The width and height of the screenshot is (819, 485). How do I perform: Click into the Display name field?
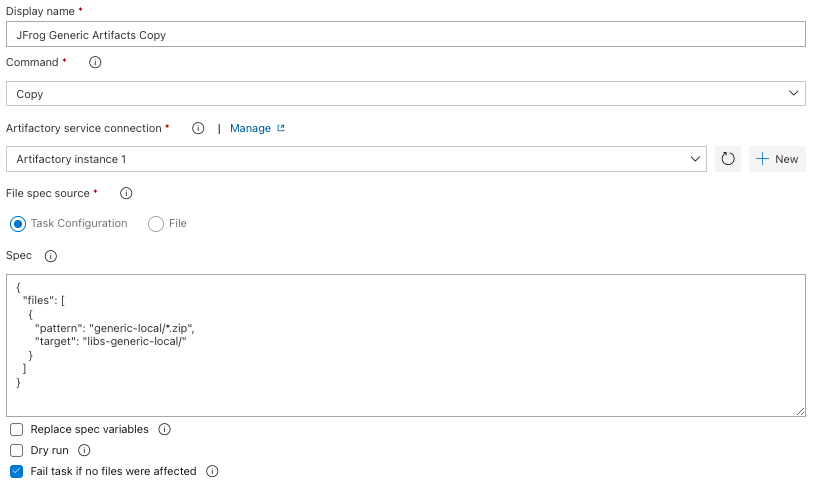[x=405, y=34]
